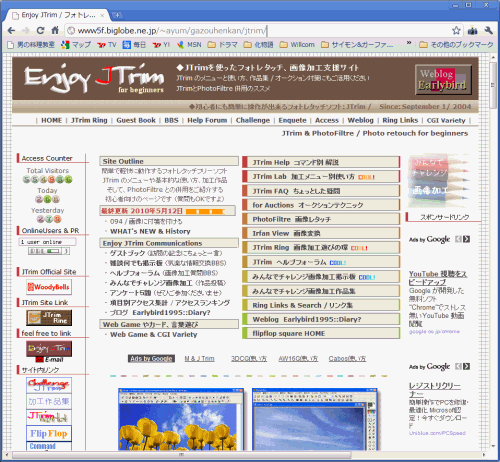This screenshot has height=462, width=500.
Task: Open the new tab button
Action: pyautogui.click(x=117, y=15)
